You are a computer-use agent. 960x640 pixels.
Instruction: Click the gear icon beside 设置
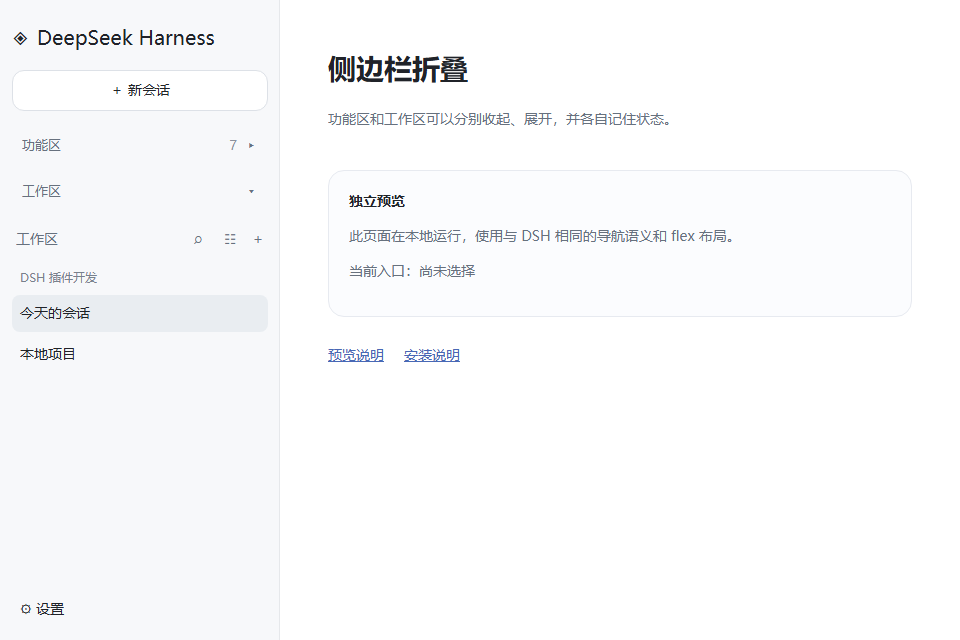[26, 609]
